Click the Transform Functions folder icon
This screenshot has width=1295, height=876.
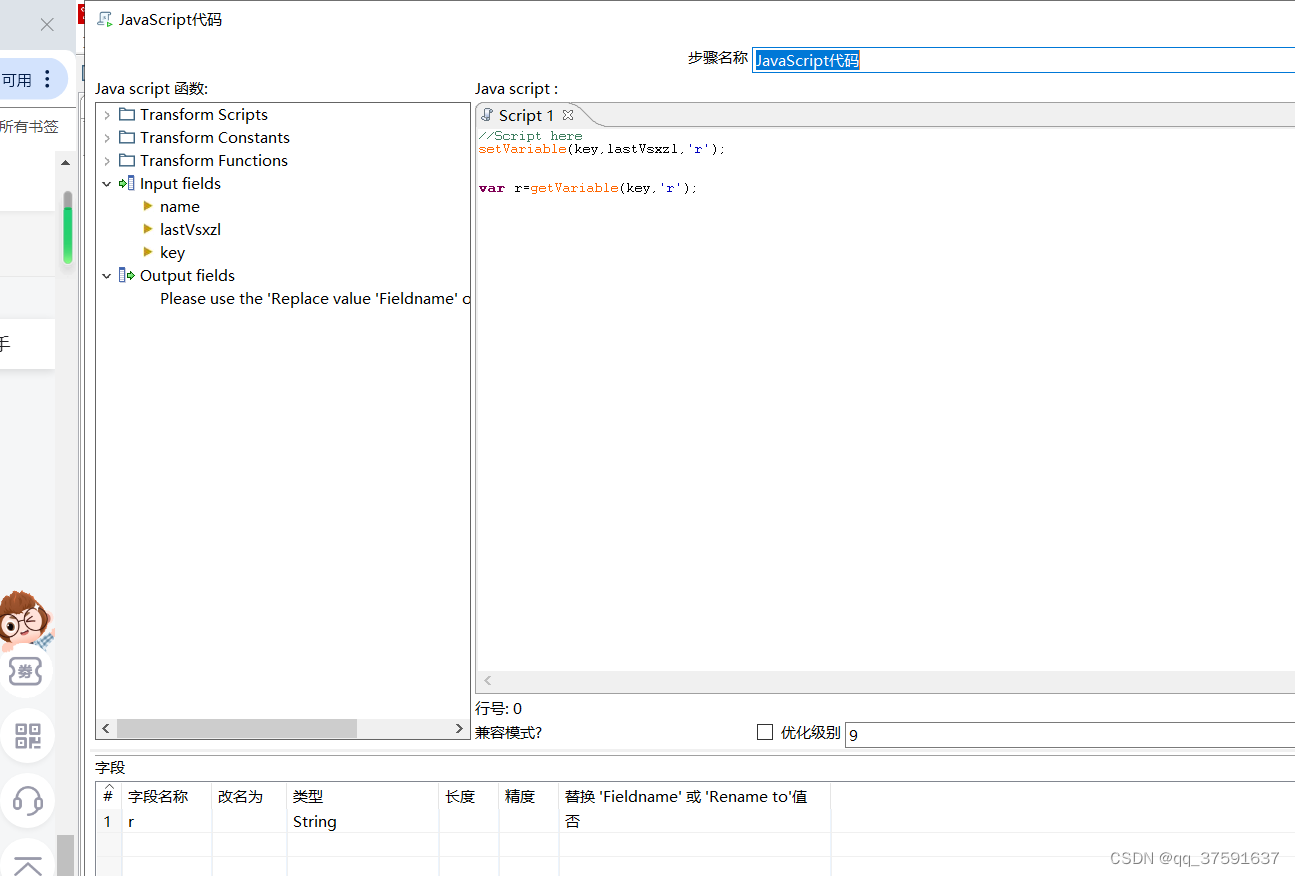click(x=127, y=160)
